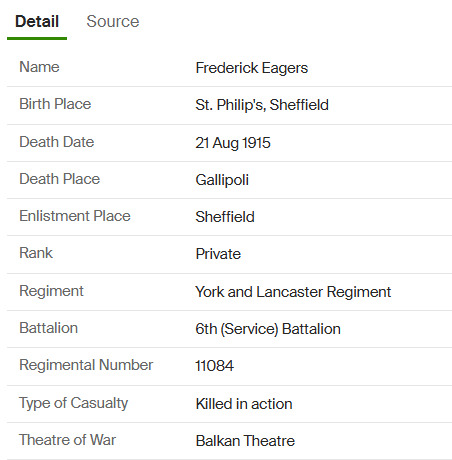
Task: Click the Regiment label
Action: [51, 291]
